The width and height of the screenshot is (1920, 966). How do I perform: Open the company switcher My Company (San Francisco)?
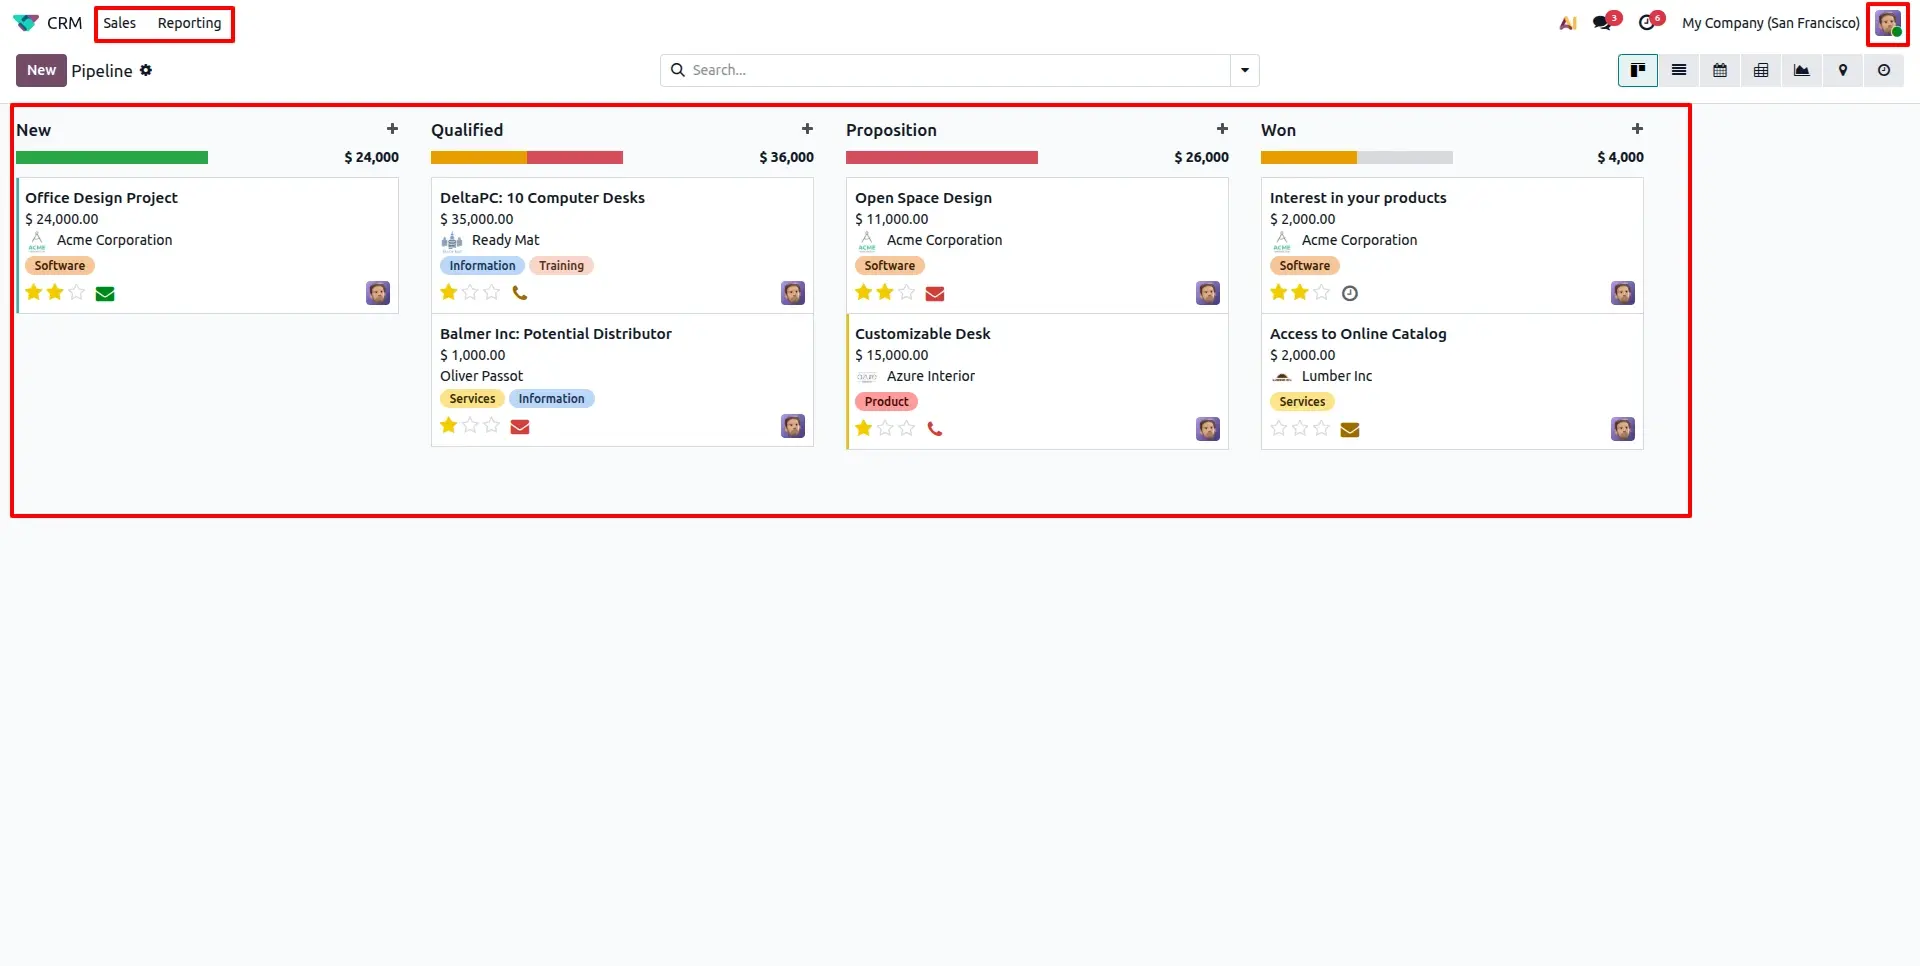(x=1771, y=23)
